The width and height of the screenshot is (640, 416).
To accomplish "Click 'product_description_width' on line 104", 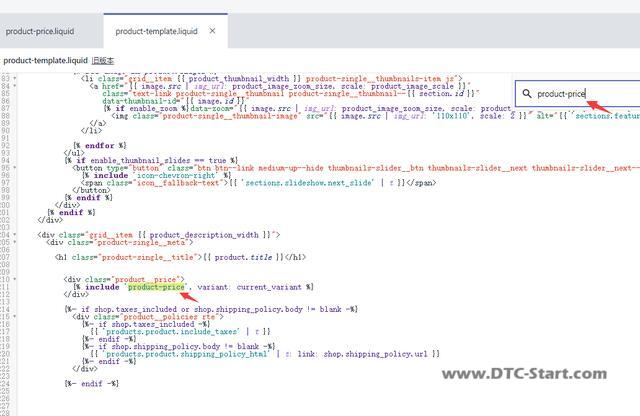I will click(204, 235).
